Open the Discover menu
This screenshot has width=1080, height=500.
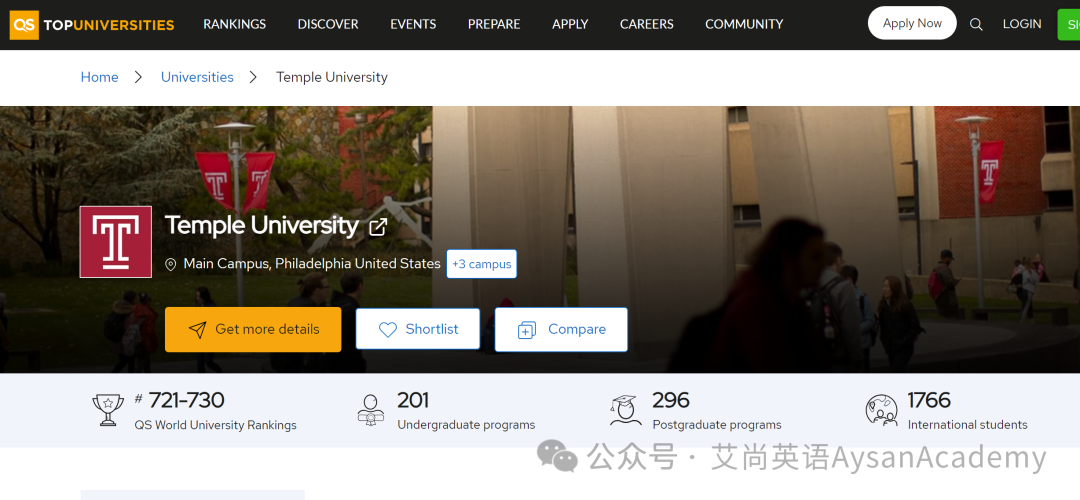(328, 24)
